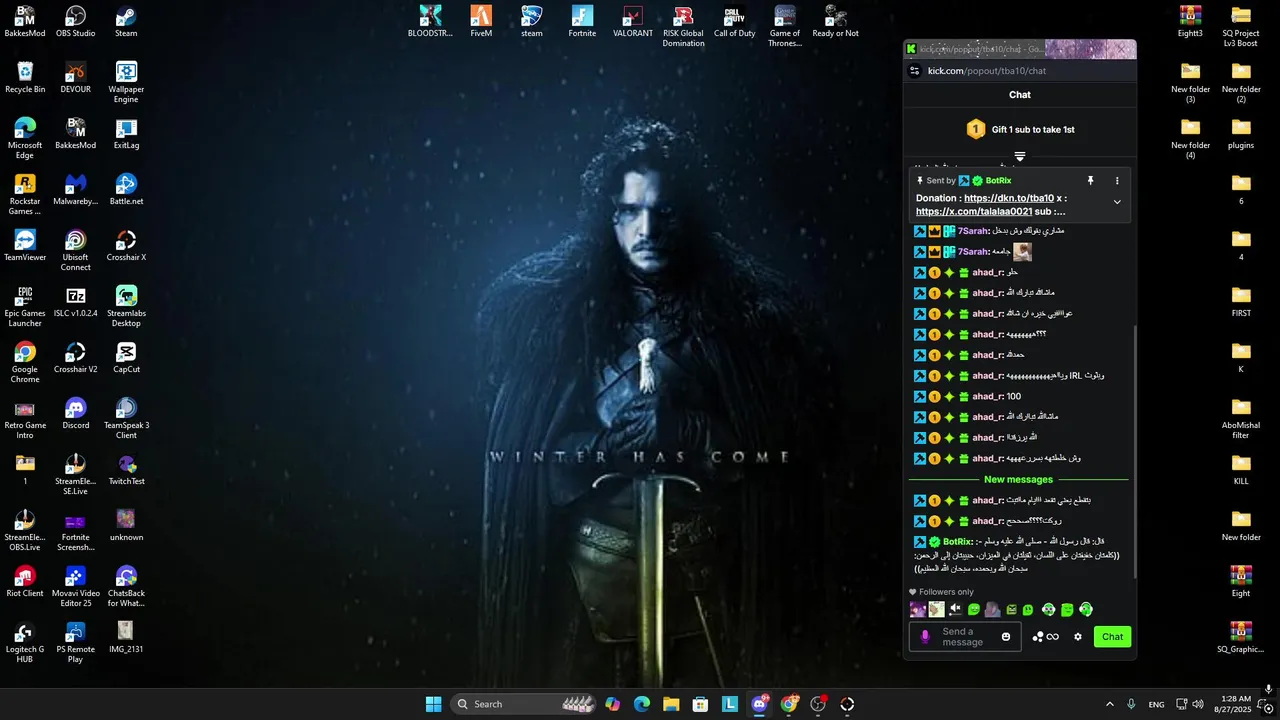Image resolution: width=1280 pixels, height=720 pixels.
Task: Click the chat scrollbar
Action: point(1134,450)
